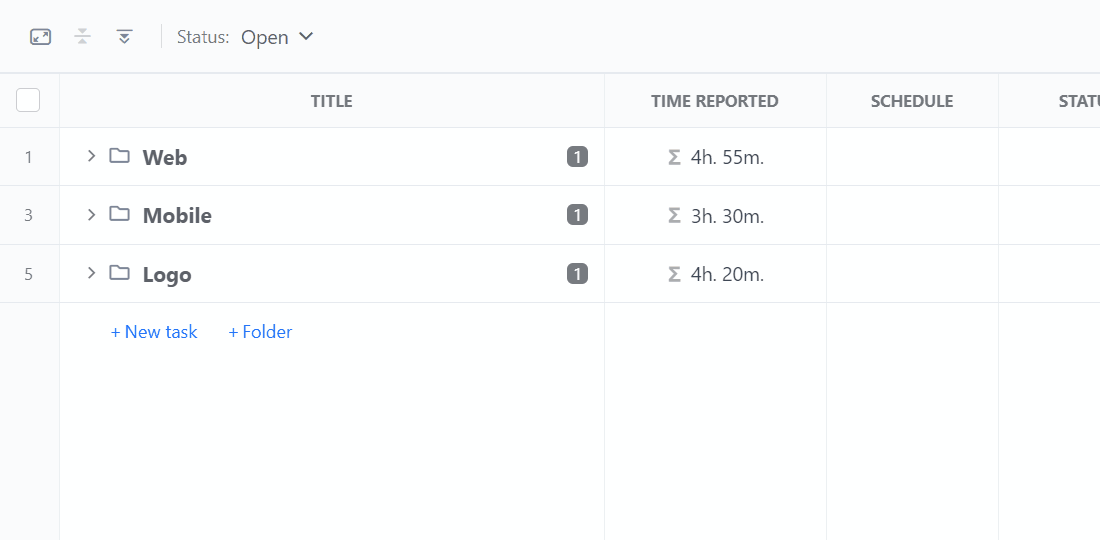Click the Web folder icon
Viewport: 1100px width, 540px height.
[119, 156]
